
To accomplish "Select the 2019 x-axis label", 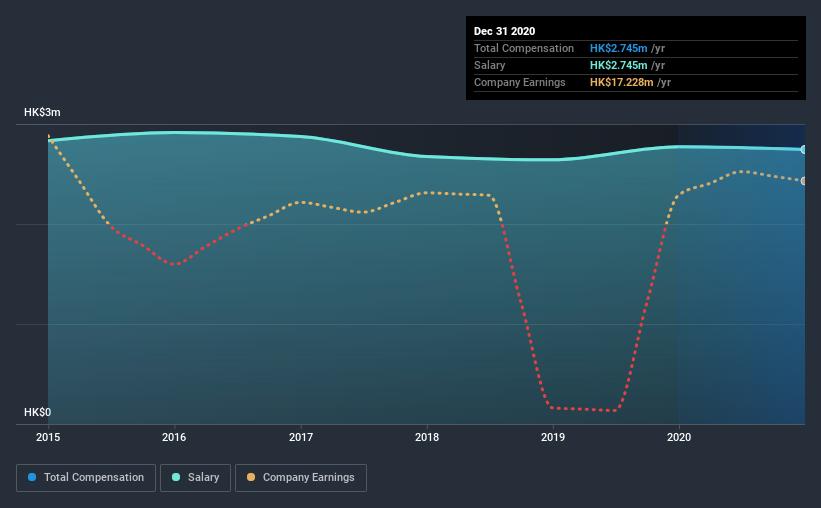I will [x=553, y=437].
